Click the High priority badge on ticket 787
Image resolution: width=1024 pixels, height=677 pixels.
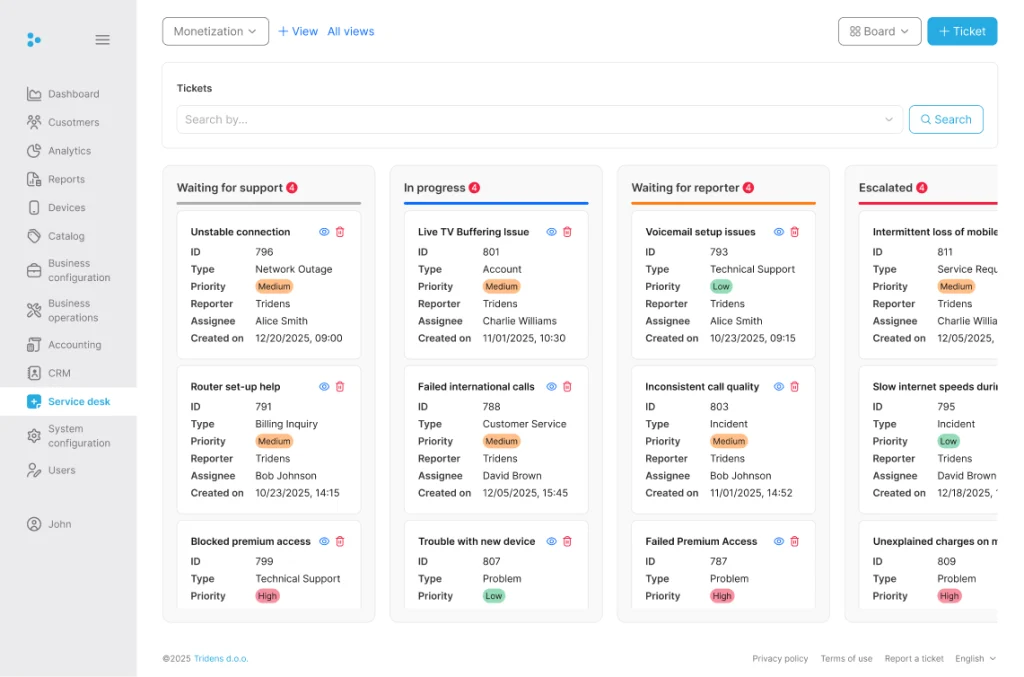[722, 596]
